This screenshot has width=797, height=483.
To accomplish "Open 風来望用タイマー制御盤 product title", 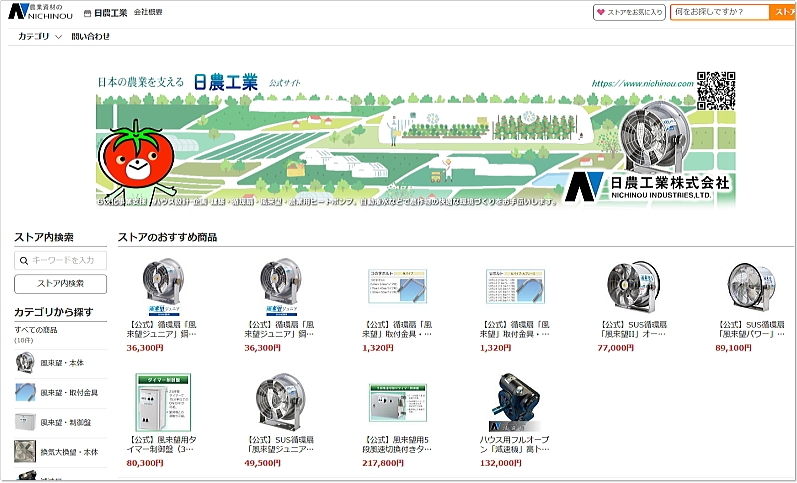I will click(x=163, y=444).
